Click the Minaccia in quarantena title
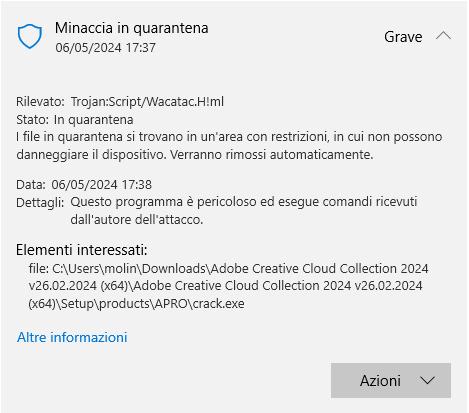Viewport: 469px width, 413px height. [x=132, y=28]
